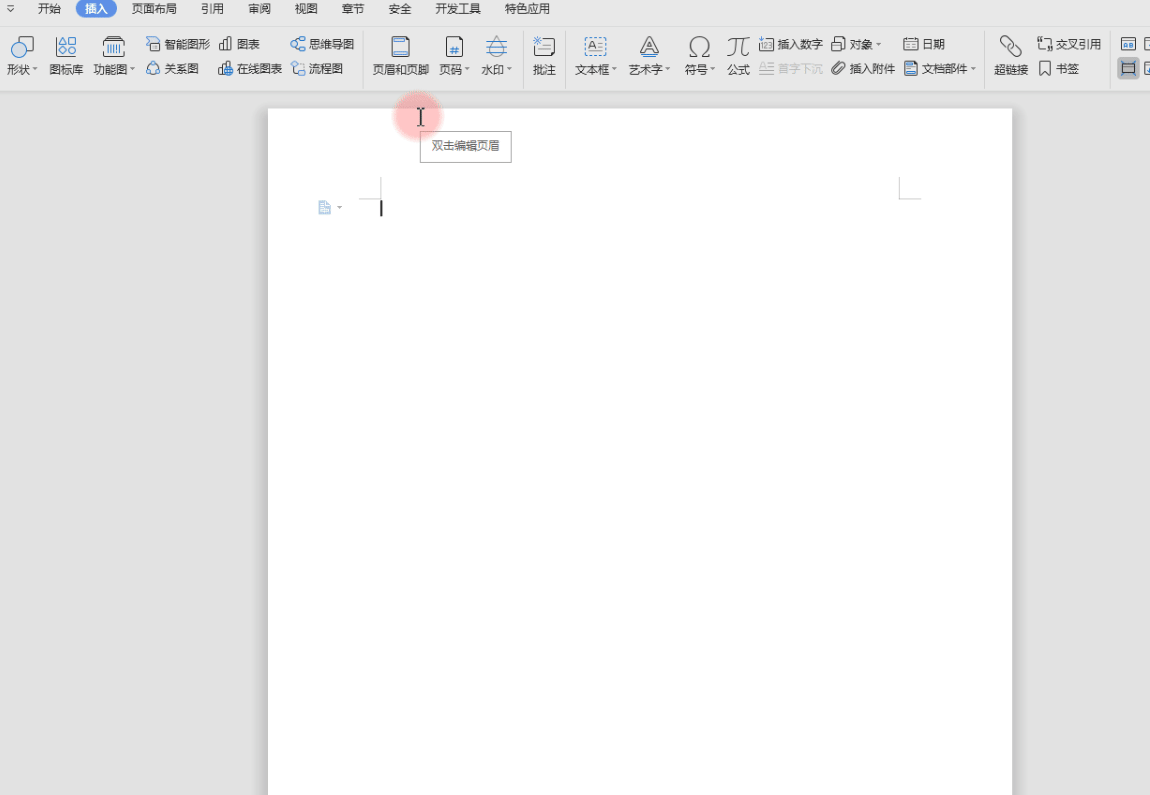
Task: Click the 日期 date button
Action: point(924,44)
